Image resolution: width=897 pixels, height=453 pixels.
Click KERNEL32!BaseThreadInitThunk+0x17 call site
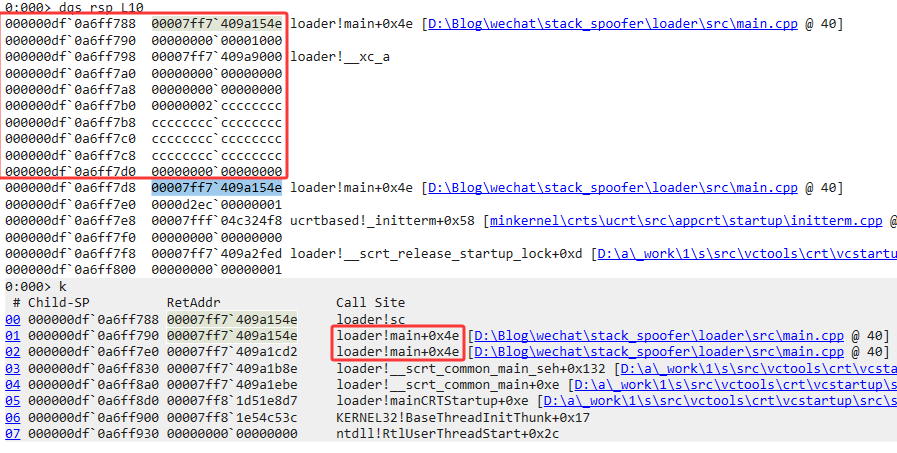click(463, 418)
